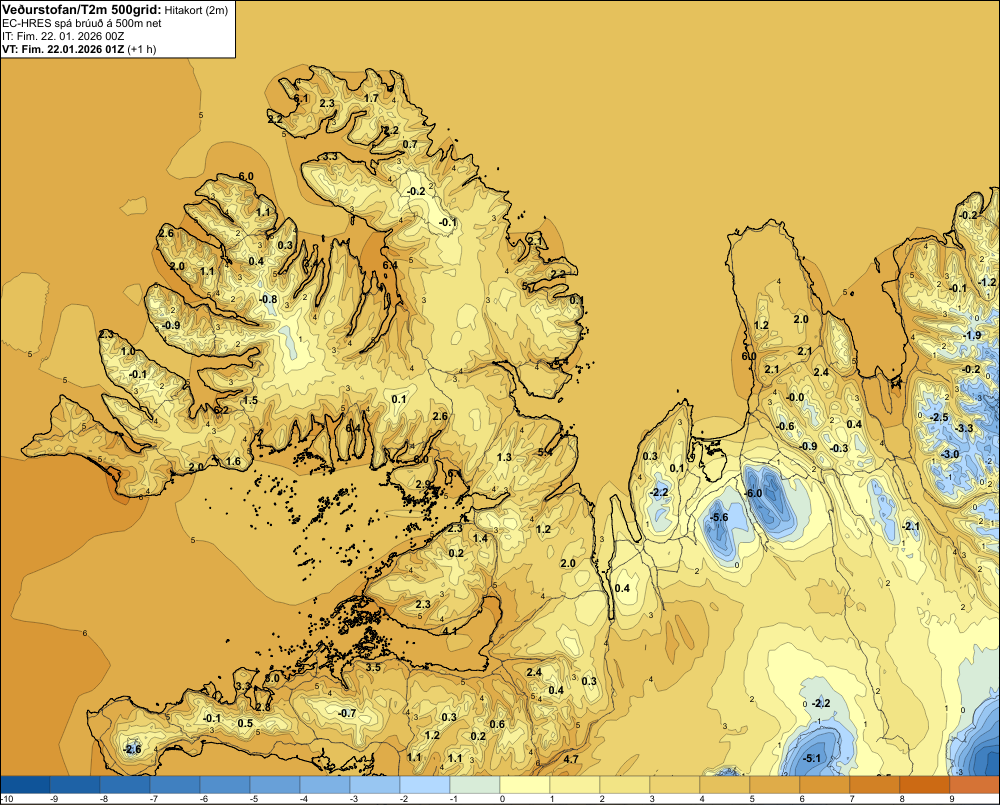Click the legend swatch between -4 and -3
Image resolution: width=1000 pixels, height=805 pixels.
pyautogui.click(x=325, y=785)
